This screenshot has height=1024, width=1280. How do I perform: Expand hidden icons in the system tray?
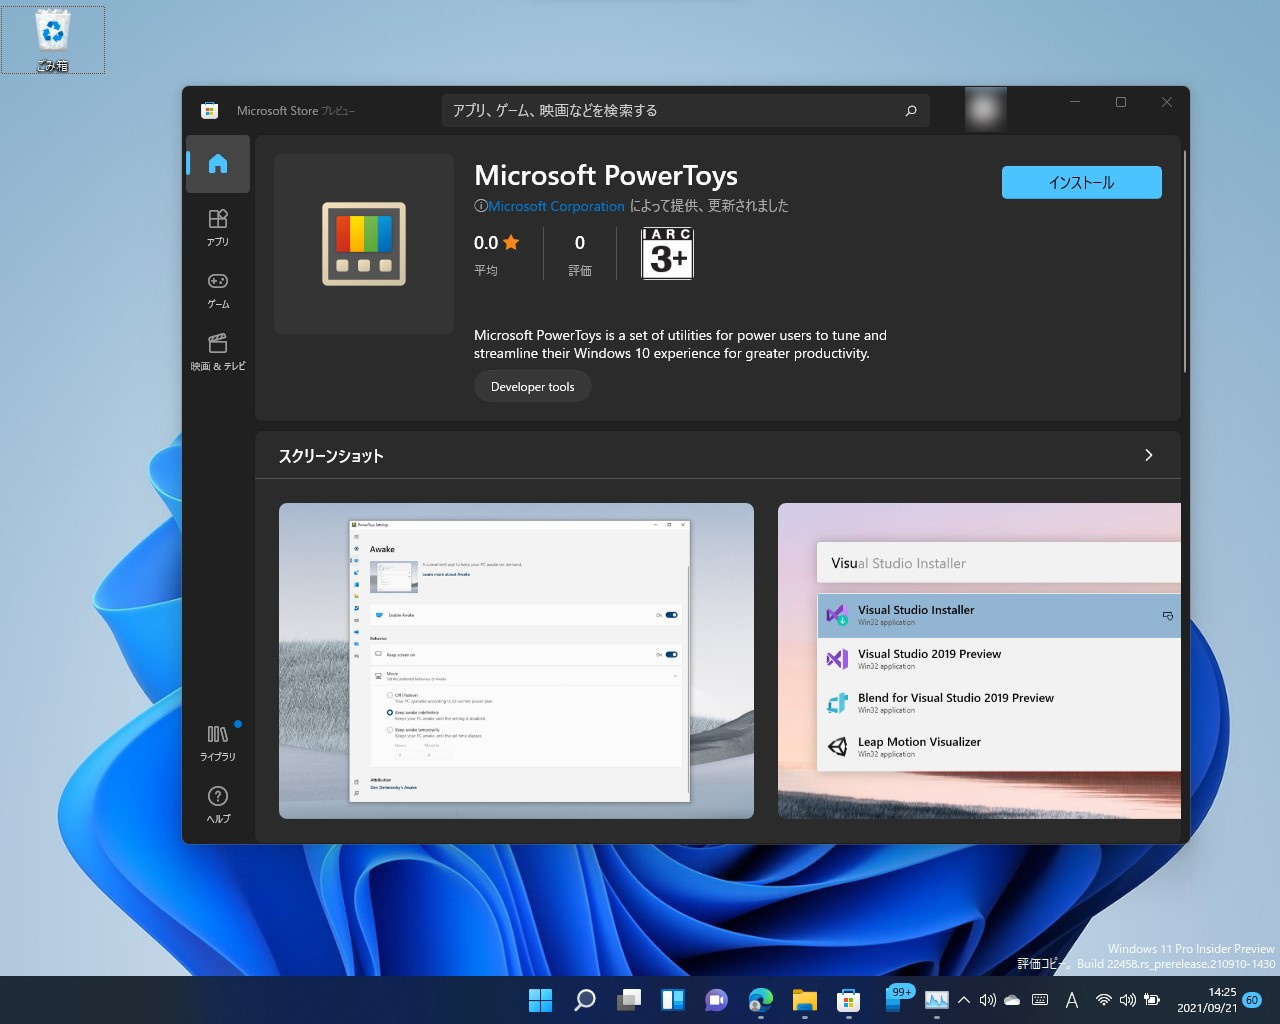(963, 1000)
